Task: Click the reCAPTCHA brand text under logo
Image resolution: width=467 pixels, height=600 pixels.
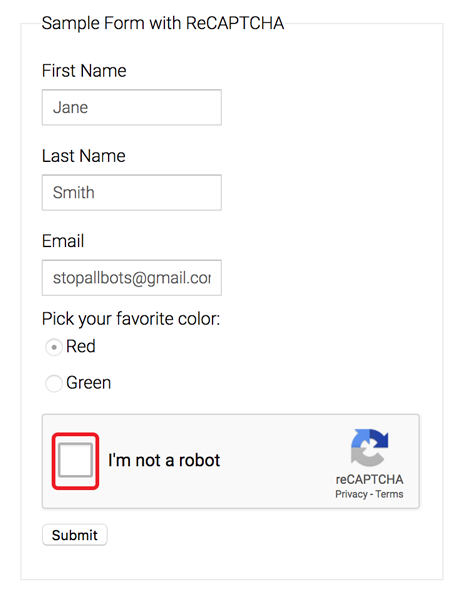Action: [x=369, y=479]
